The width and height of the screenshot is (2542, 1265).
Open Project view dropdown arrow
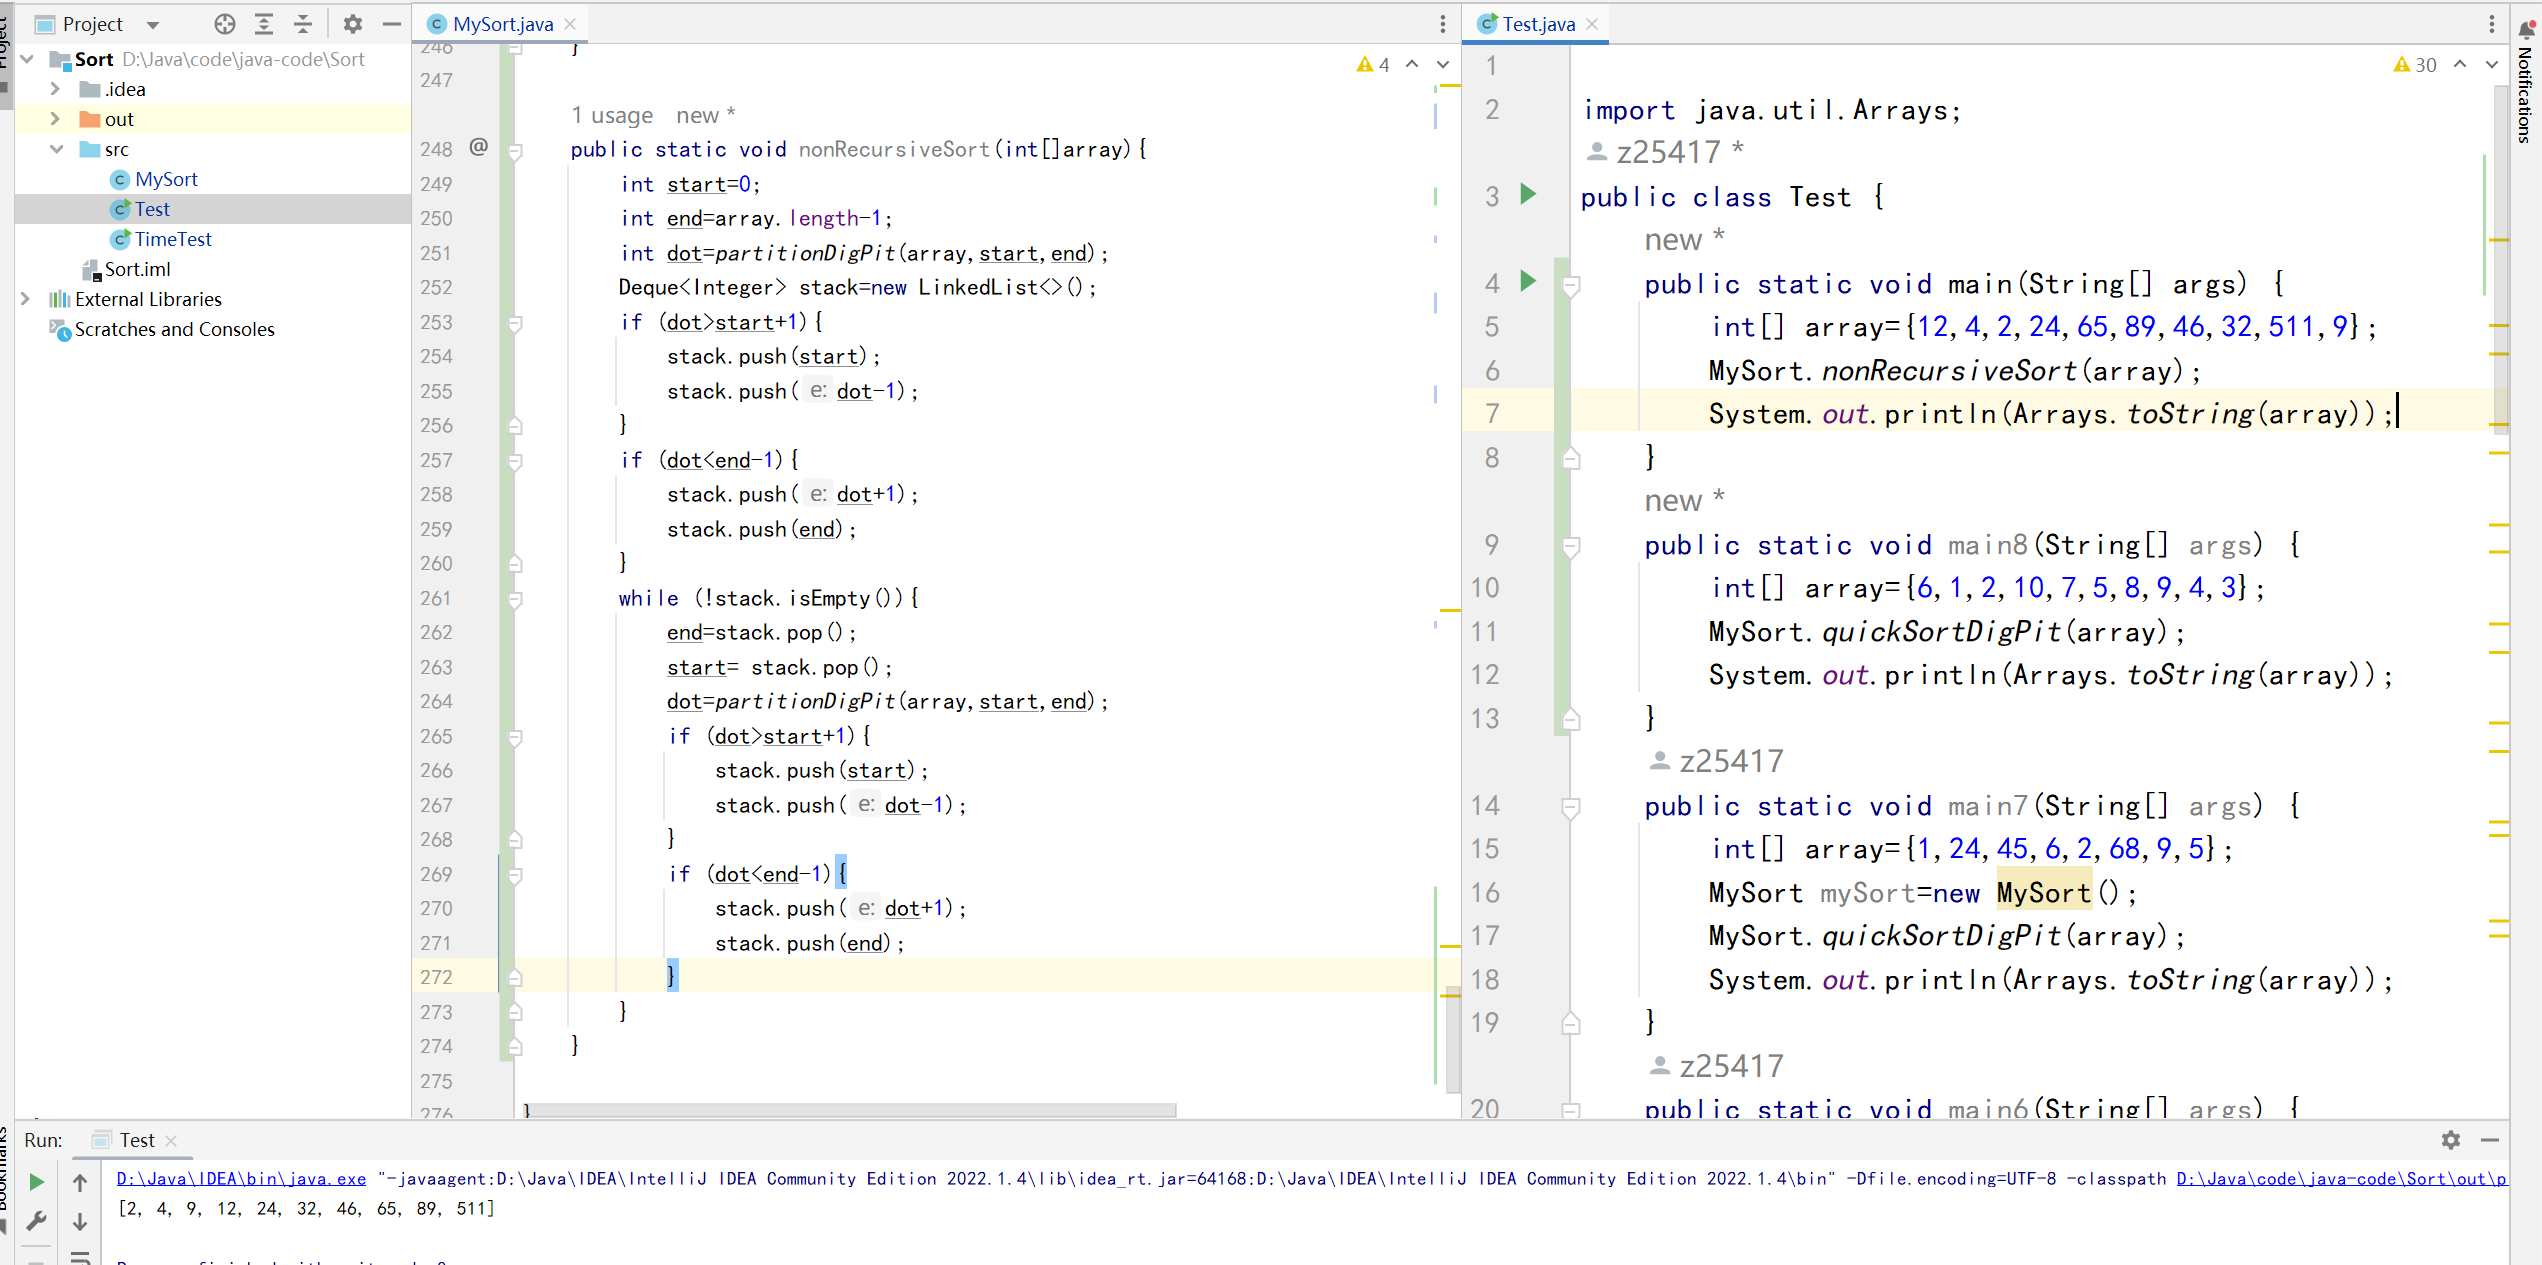coord(153,25)
